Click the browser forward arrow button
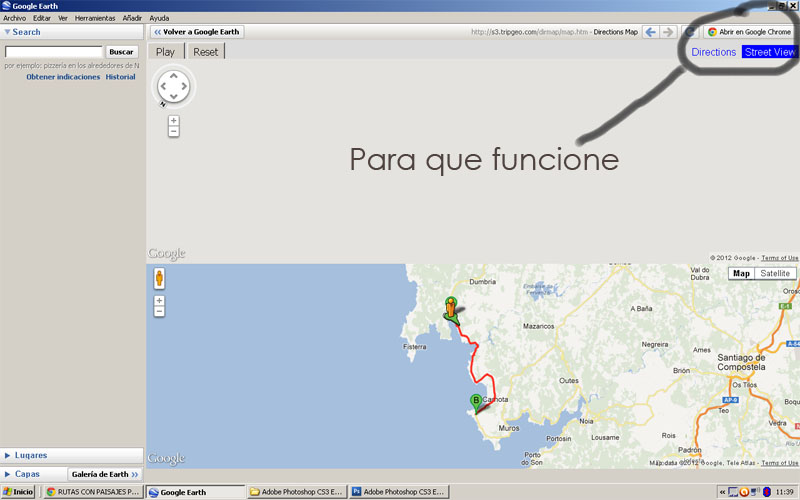Screen dimensions: 800x500 (x=670, y=32)
